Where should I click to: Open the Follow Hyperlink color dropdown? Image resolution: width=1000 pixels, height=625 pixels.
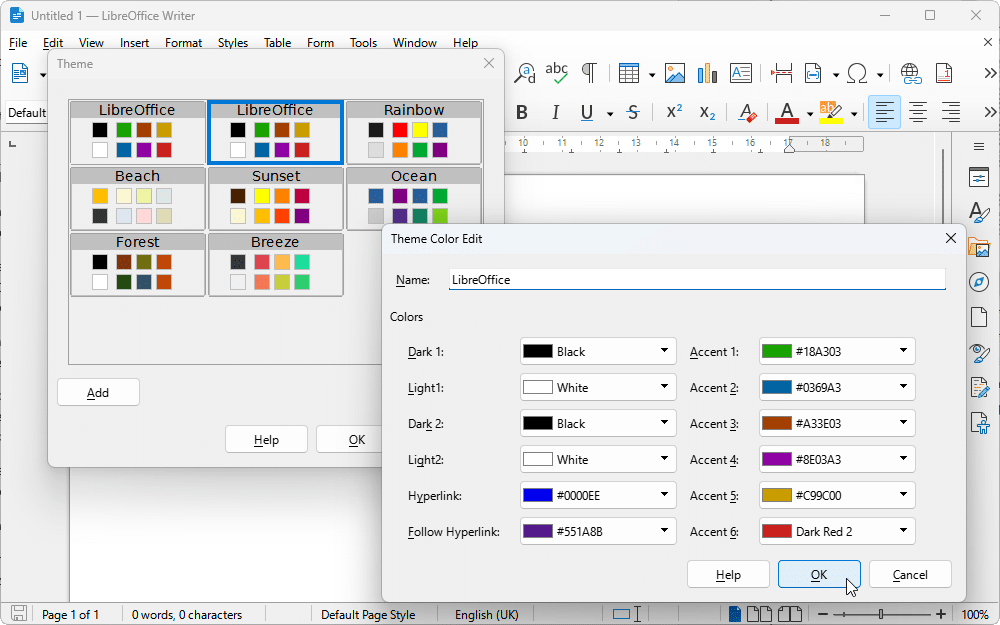click(x=665, y=531)
